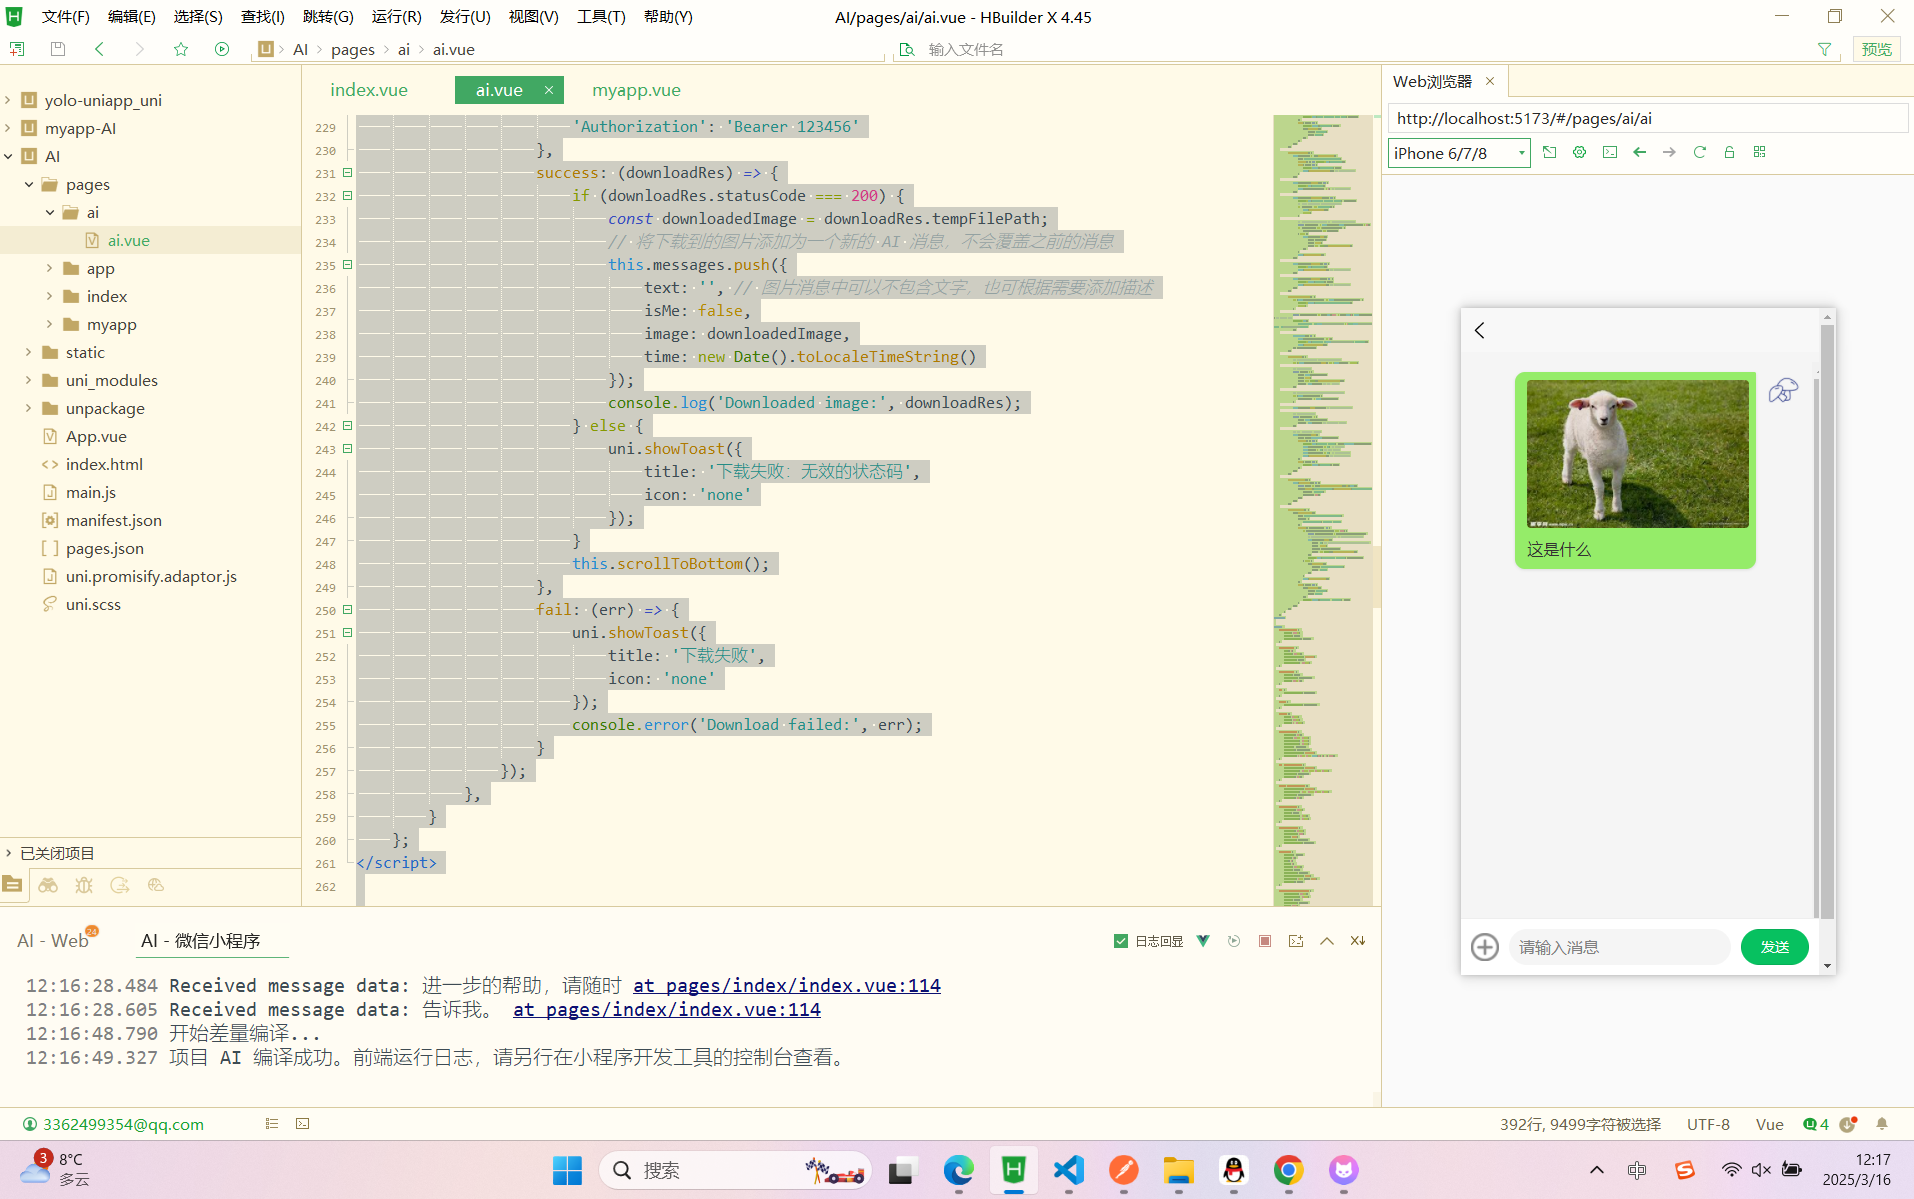Open the bug debug panel icon

pyautogui.click(x=84, y=885)
